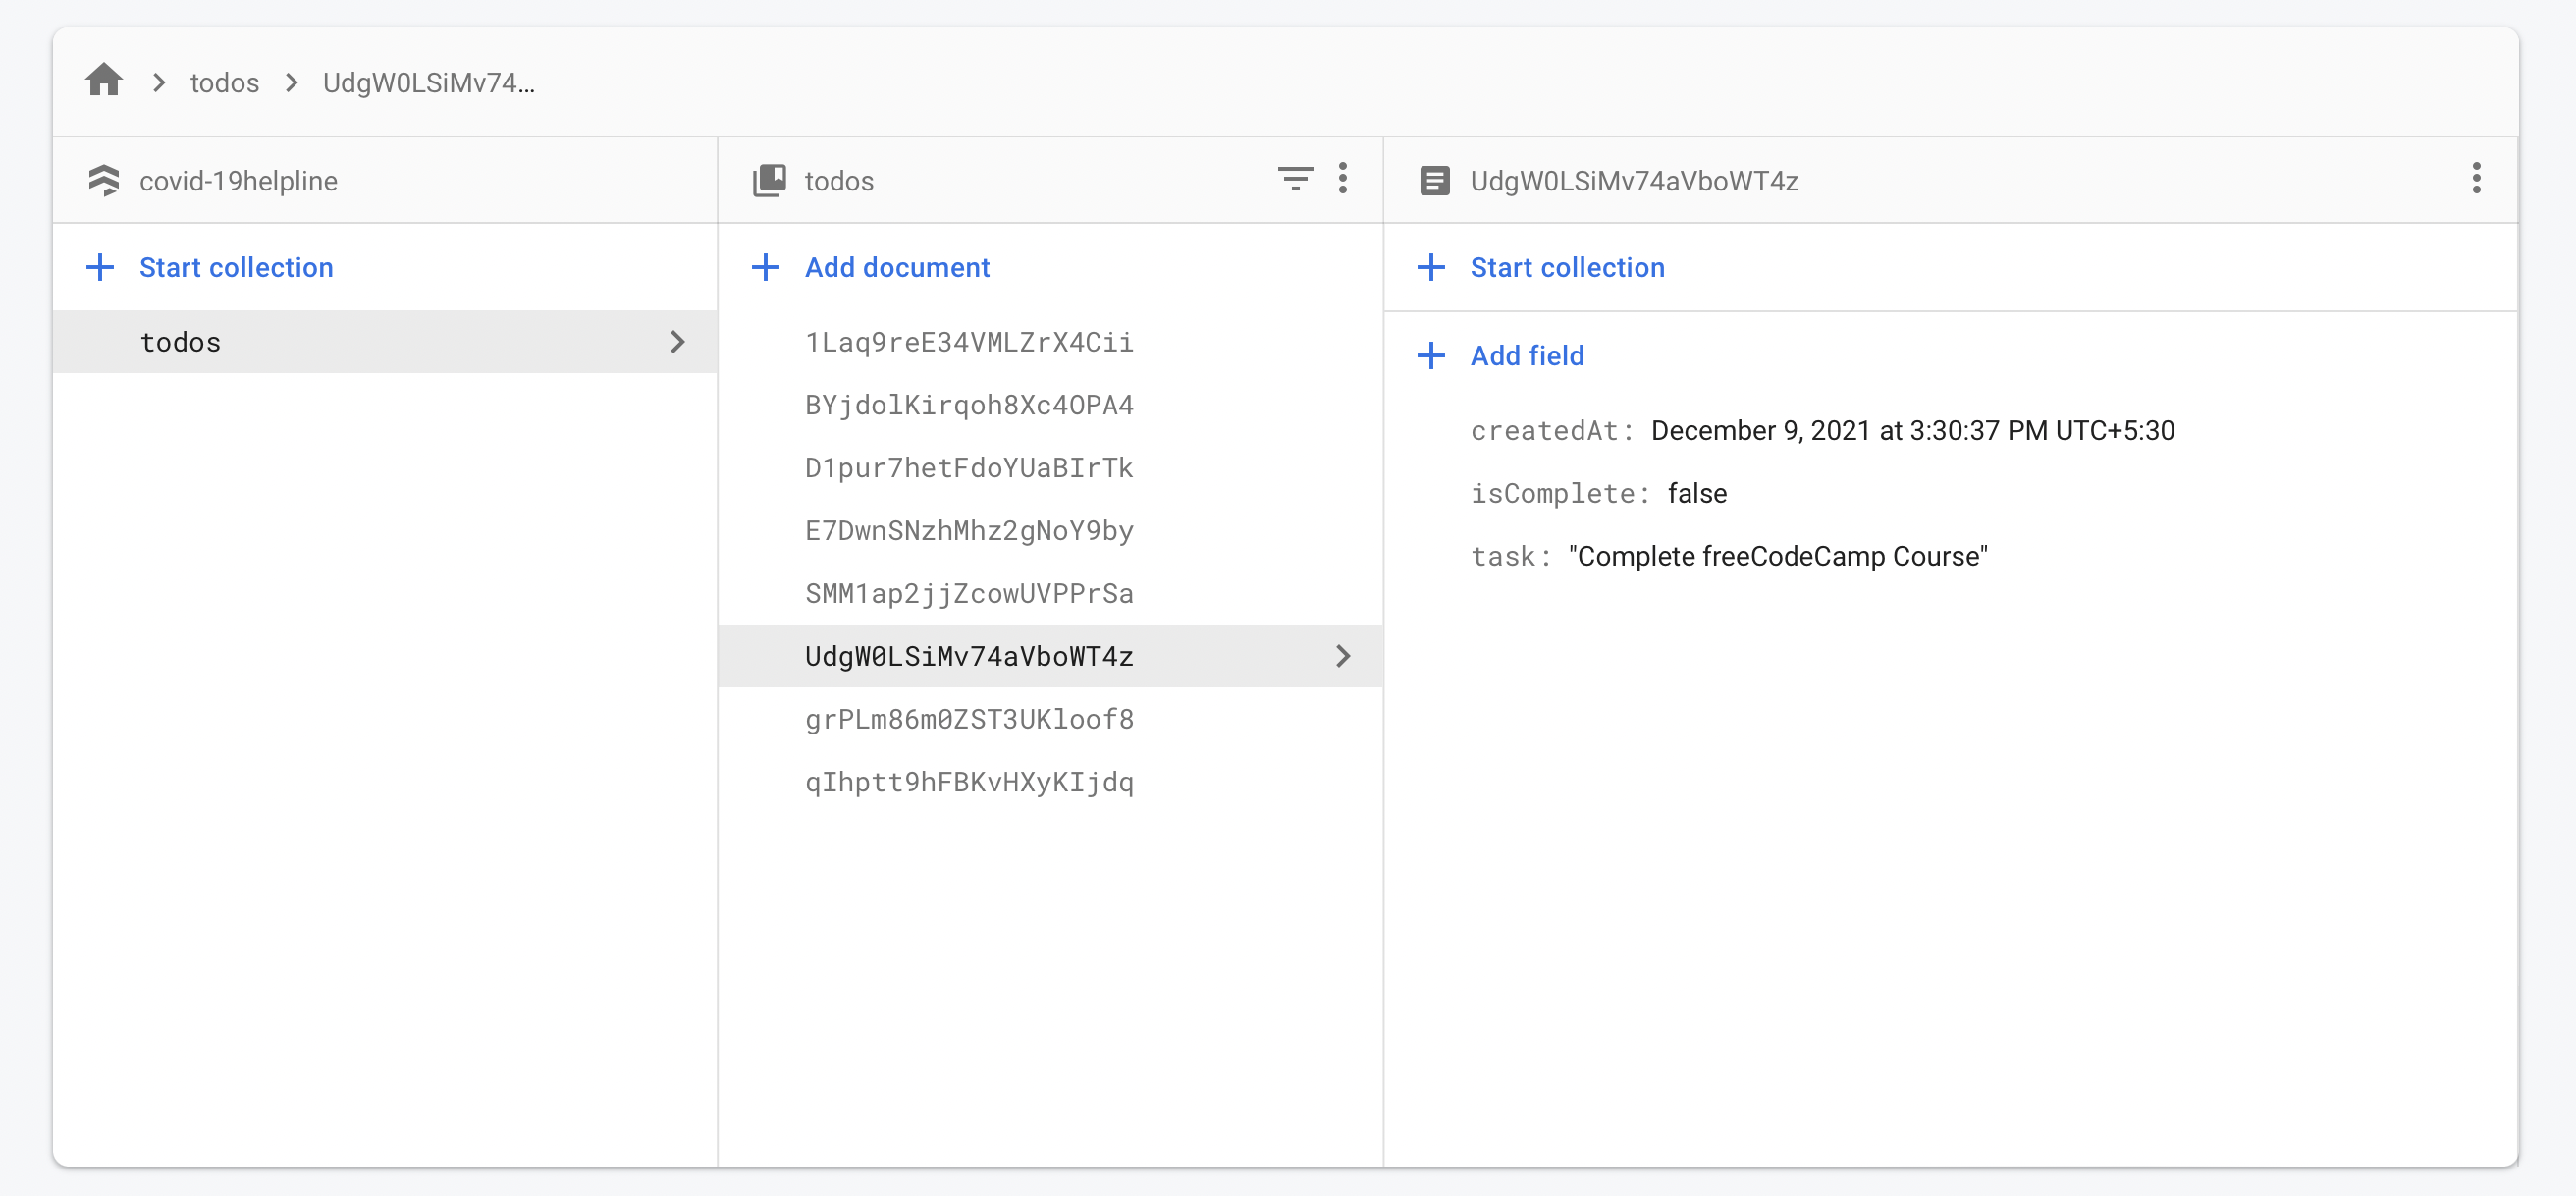Start a collection under covid-19helpline root

click(x=235, y=267)
